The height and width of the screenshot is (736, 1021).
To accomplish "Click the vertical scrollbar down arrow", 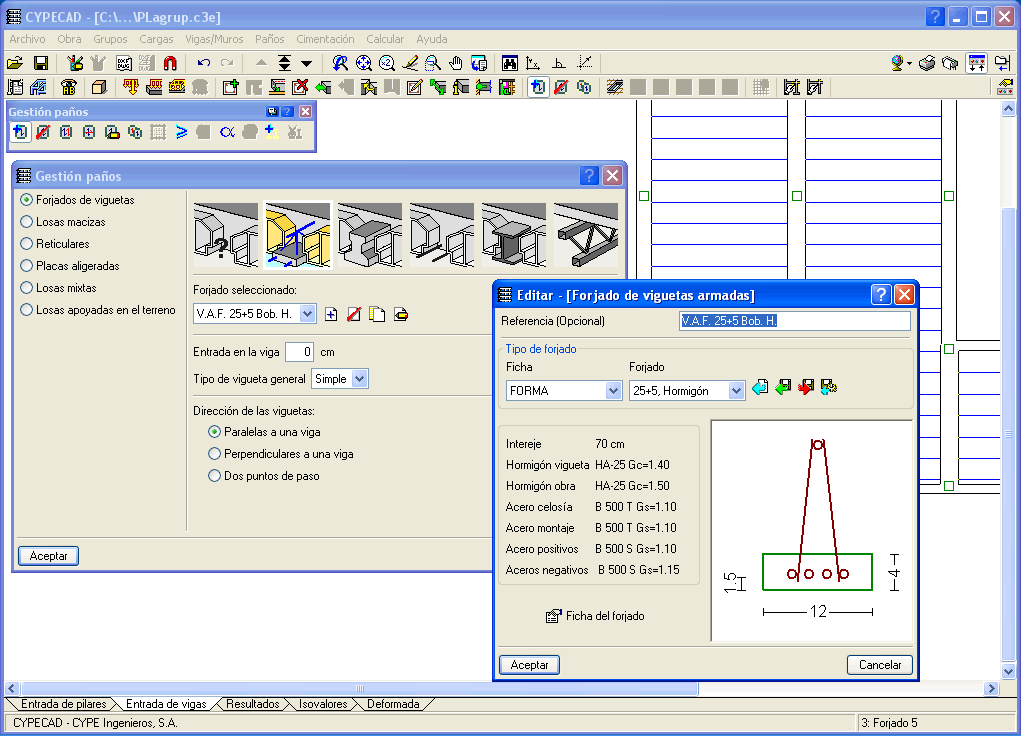I will tap(1008, 672).
